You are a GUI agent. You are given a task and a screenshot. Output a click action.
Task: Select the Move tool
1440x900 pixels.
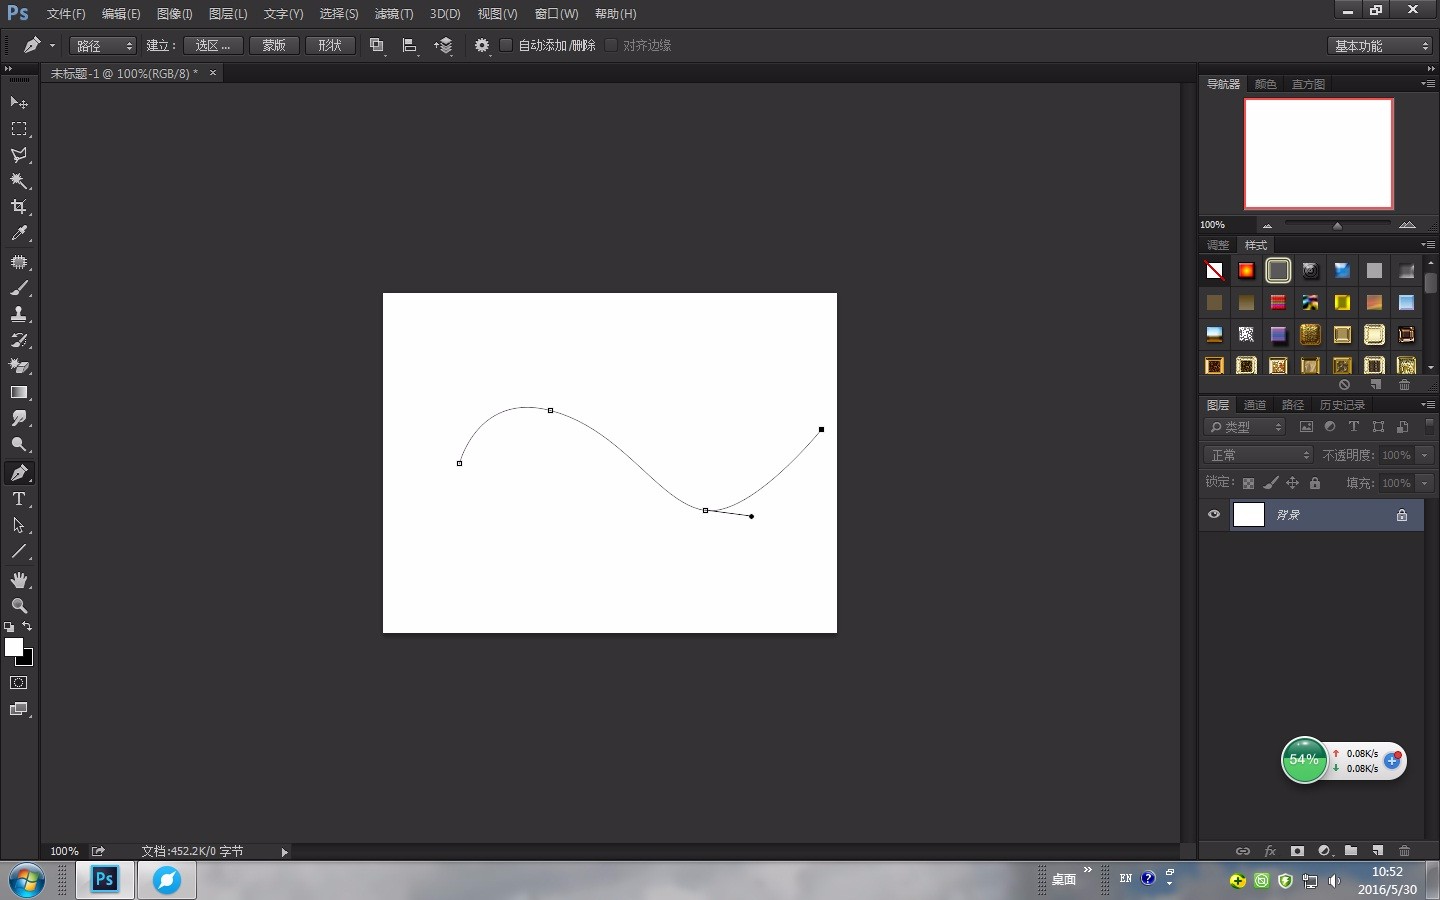(19, 103)
